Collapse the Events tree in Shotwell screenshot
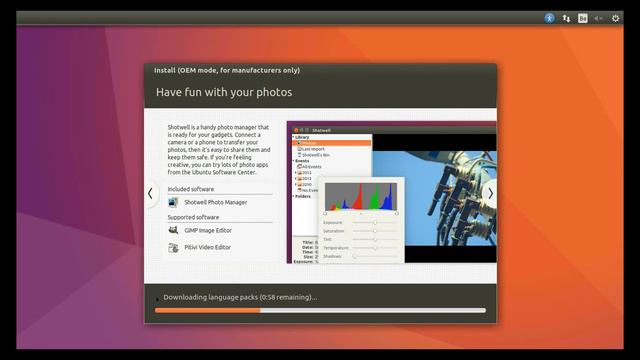Screen dimensions: 640x360 tap(293, 161)
